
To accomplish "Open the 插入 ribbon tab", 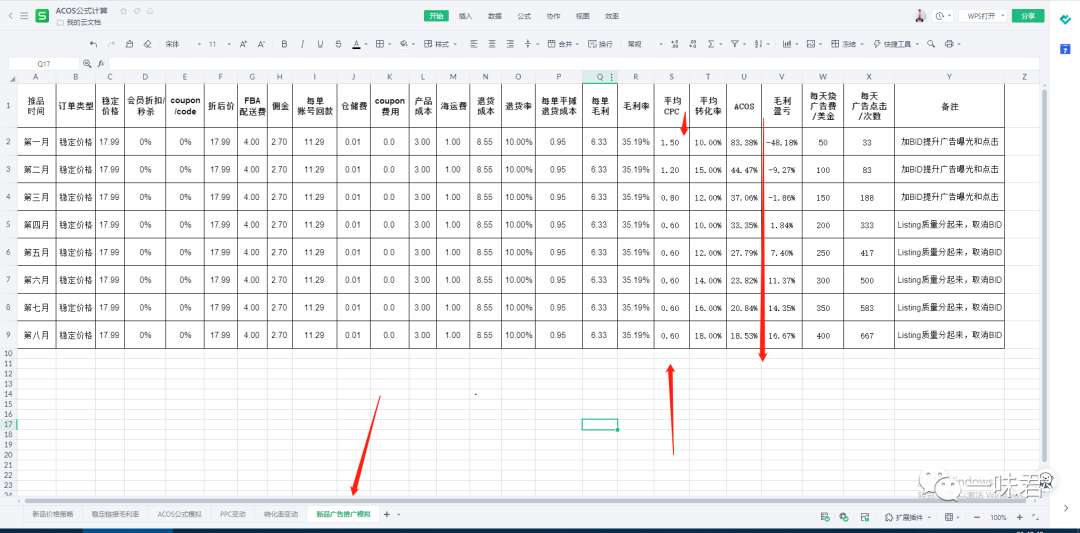I will [466, 16].
